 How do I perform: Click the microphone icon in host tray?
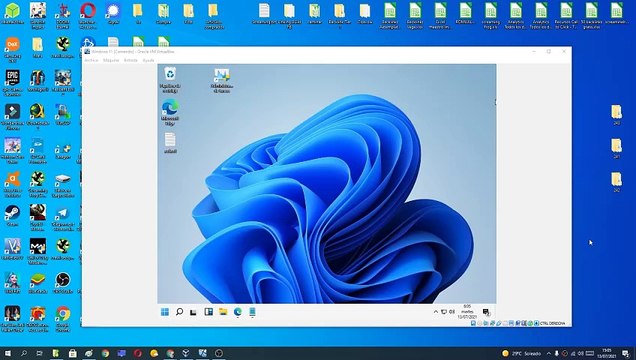[x=556, y=354]
